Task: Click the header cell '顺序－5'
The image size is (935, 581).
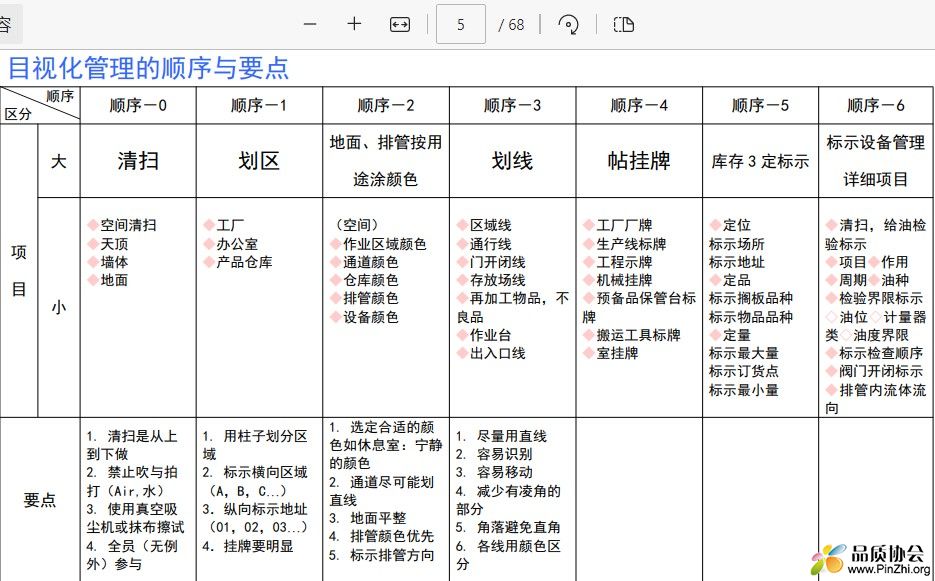Action: pos(760,106)
